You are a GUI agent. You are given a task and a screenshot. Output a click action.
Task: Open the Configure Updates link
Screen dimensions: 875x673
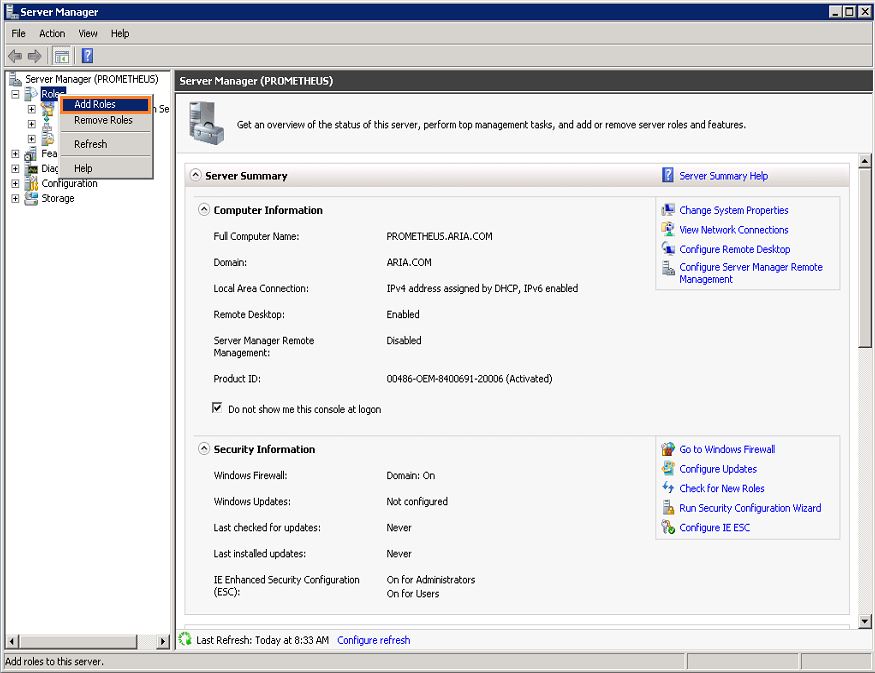click(x=718, y=469)
